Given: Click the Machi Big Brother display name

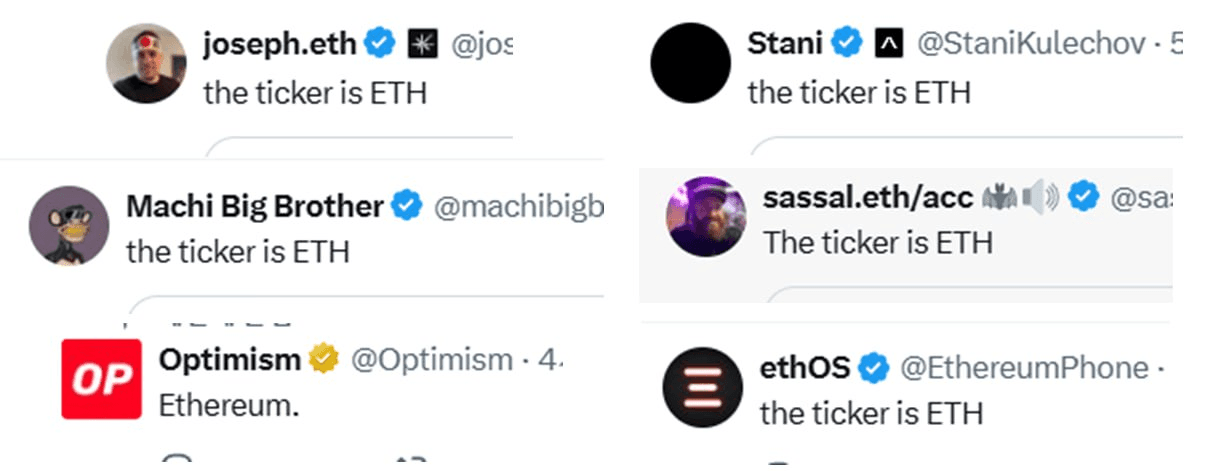Looking at the screenshot, I should [255, 206].
